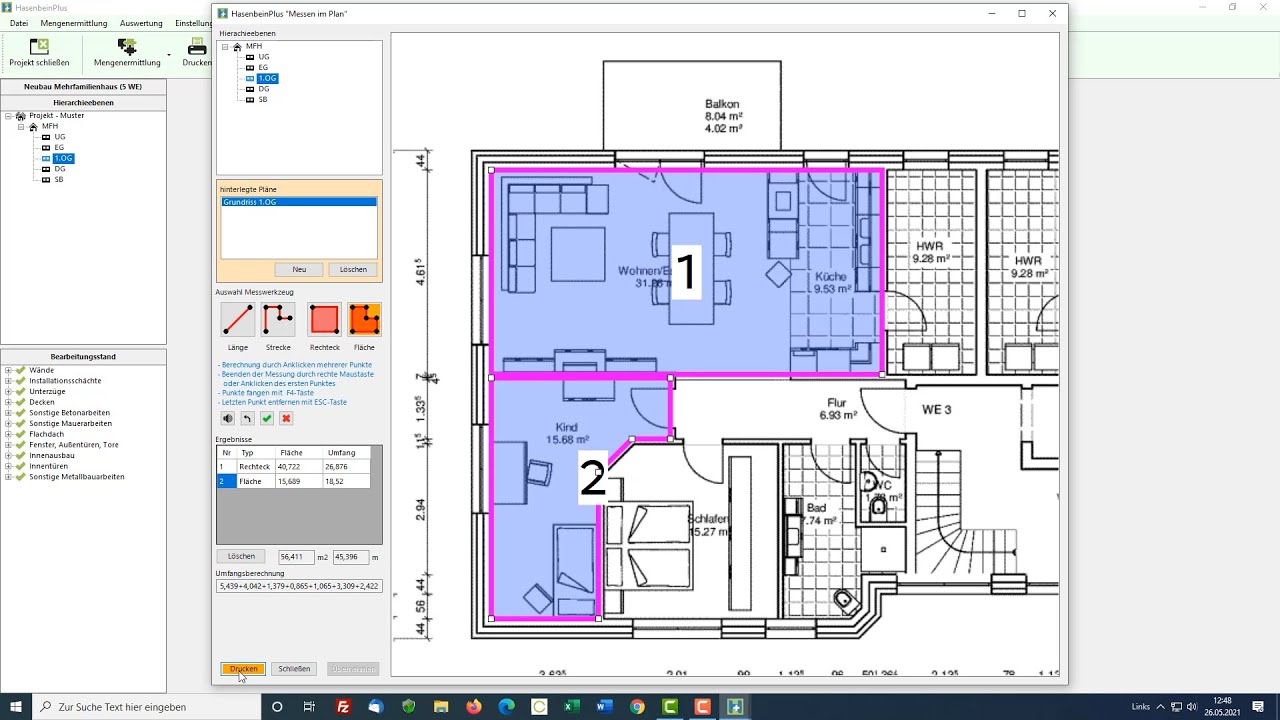Expand the Flachdach entry

pos(8,434)
